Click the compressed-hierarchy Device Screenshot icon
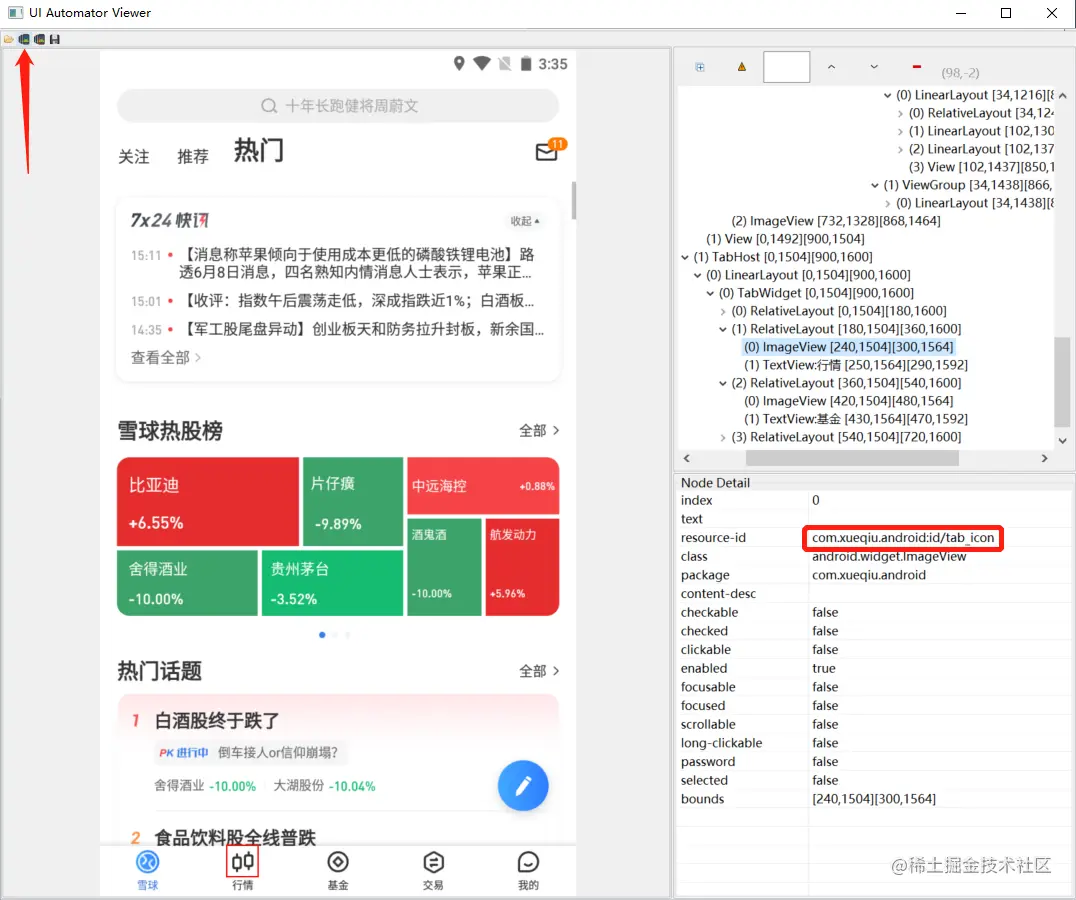 [x=39, y=39]
